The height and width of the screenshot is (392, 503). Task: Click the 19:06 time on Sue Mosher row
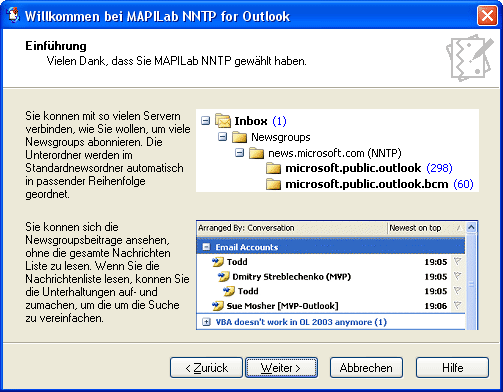(435, 306)
